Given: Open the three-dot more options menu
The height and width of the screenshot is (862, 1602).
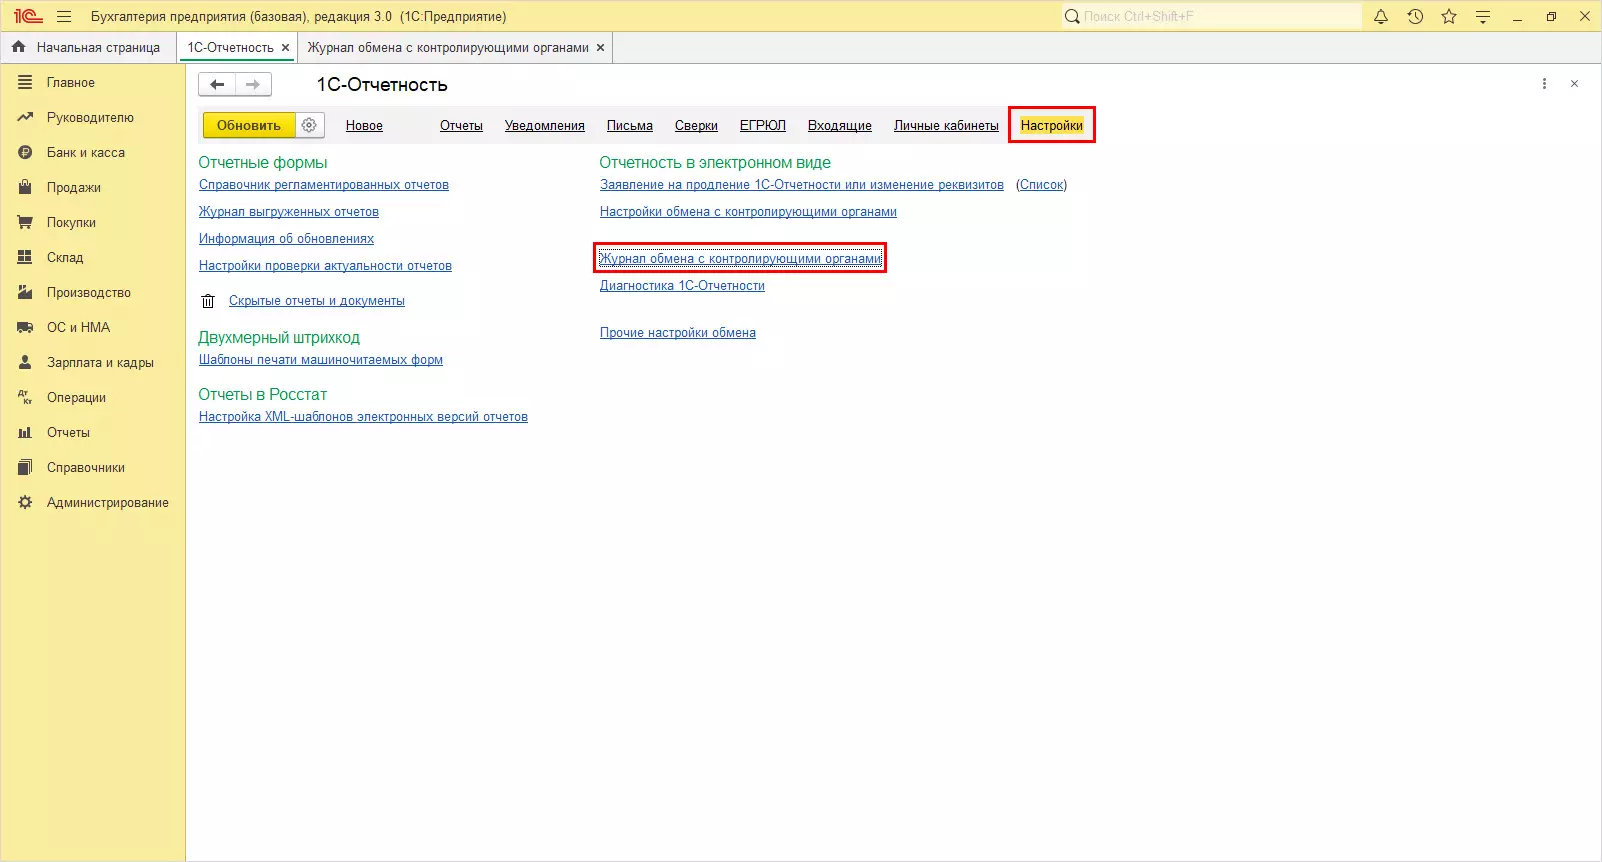Looking at the screenshot, I should pyautogui.click(x=1544, y=84).
